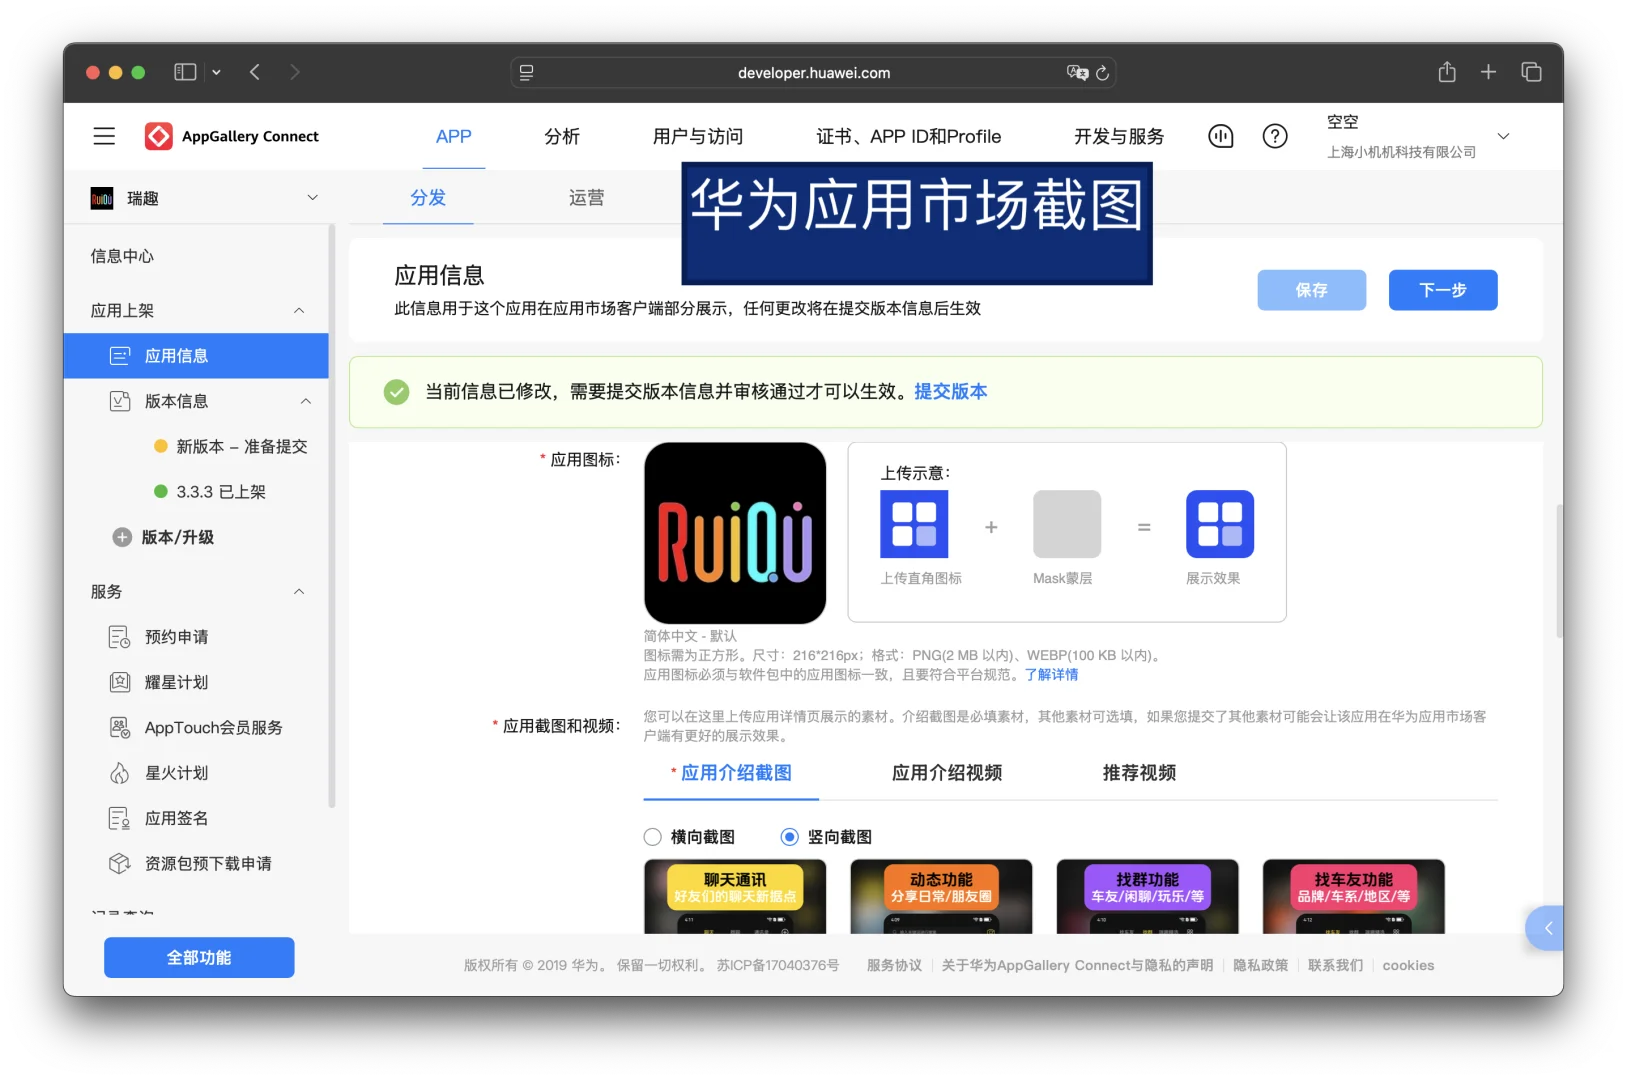Open 信息中心 in the sidebar
Screen dimensions: 1627x1080
123,256
